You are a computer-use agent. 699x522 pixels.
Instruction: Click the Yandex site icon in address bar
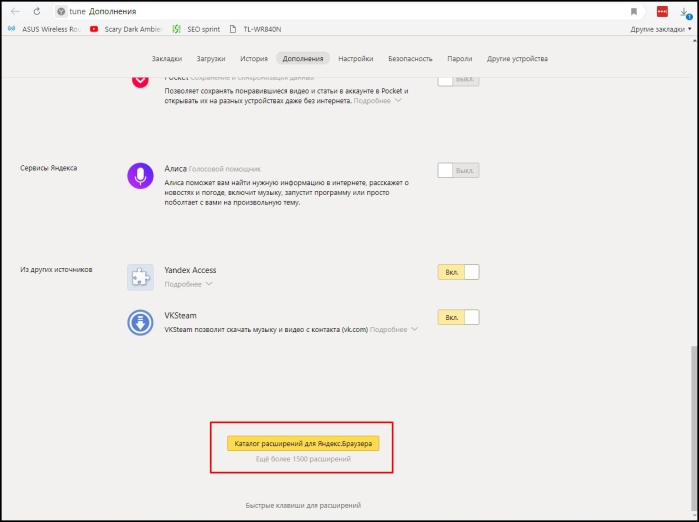[62, 12]
